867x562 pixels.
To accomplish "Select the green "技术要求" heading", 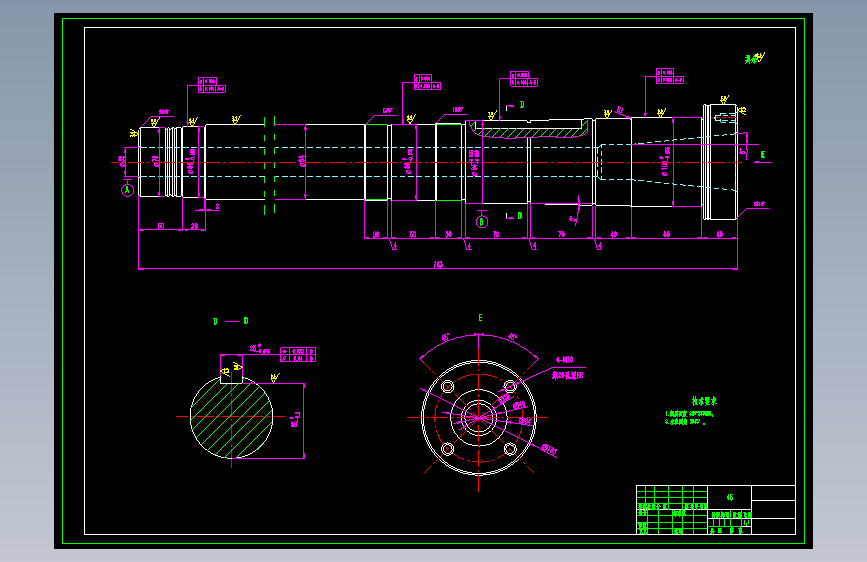I will [704, 401].
